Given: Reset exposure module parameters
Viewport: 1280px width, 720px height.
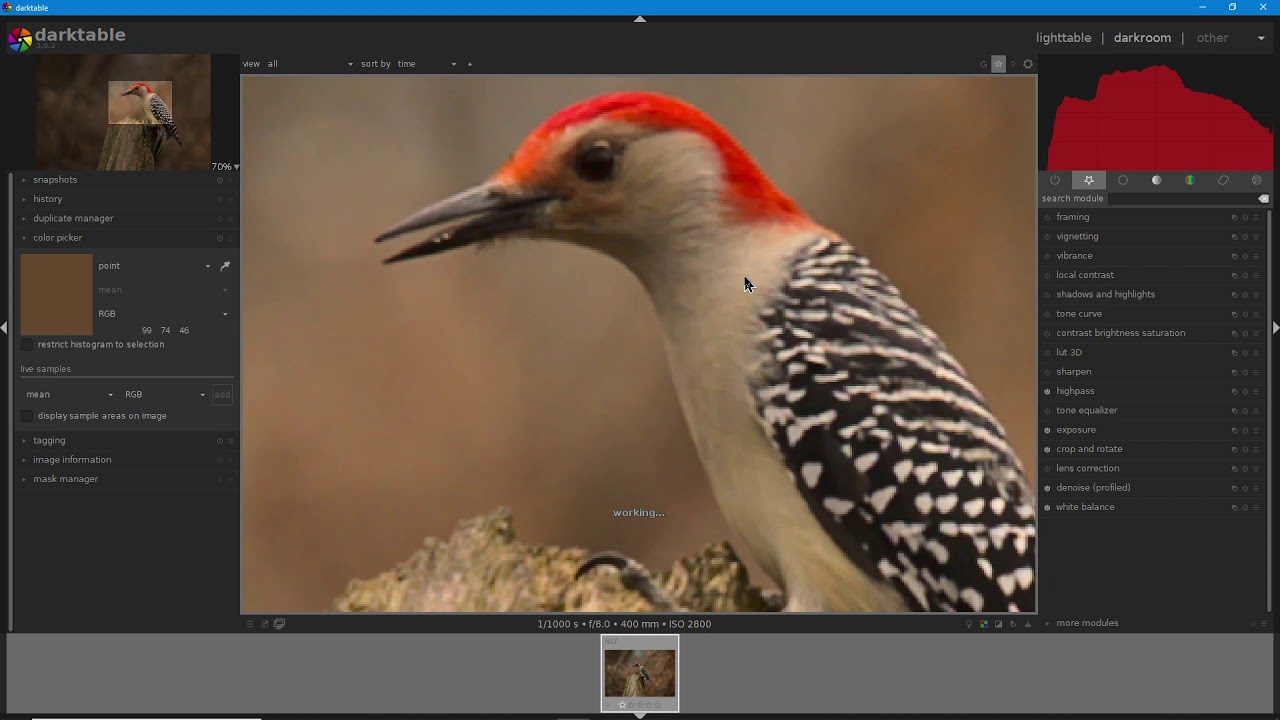Looking at the screenshot, I should pos(1245,430).
